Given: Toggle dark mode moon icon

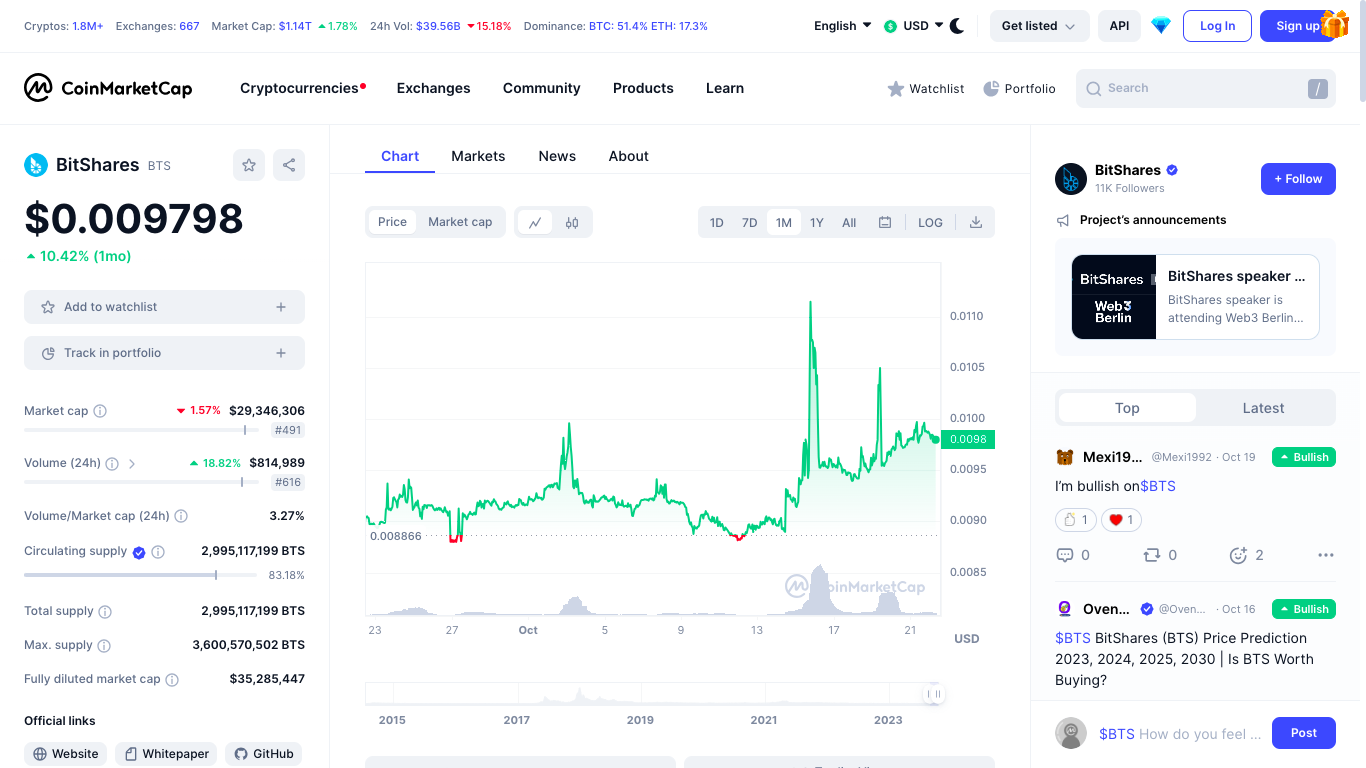Looking at the screenshot, I should point(957,26).
